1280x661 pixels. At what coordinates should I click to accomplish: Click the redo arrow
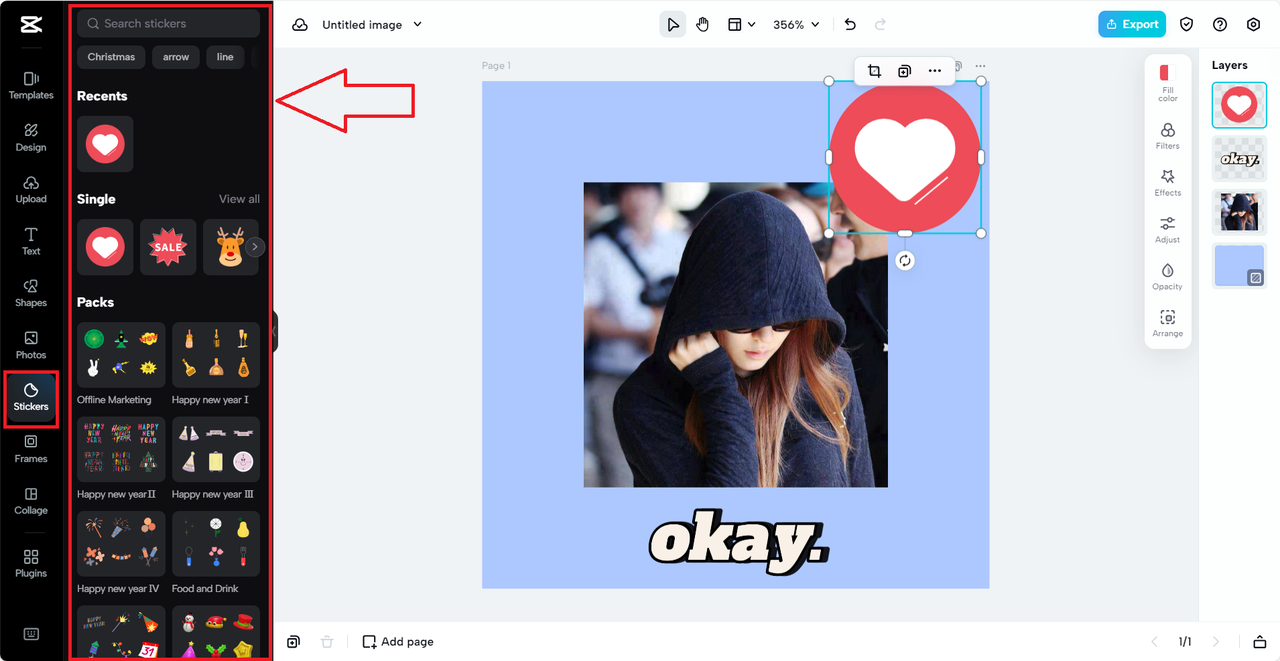pos(880,25)
